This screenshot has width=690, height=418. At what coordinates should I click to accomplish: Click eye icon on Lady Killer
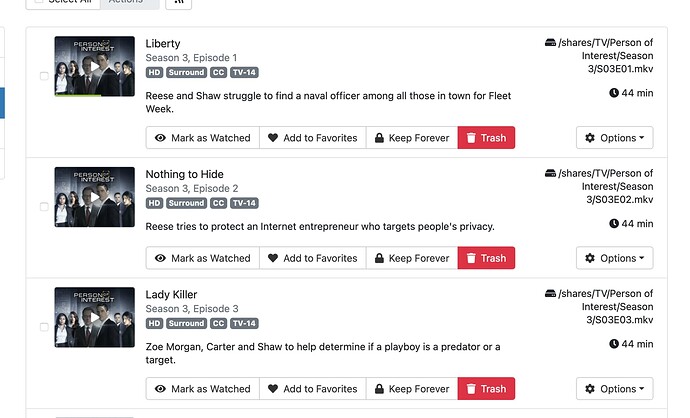pyautogui.click(x=160, y=389)
